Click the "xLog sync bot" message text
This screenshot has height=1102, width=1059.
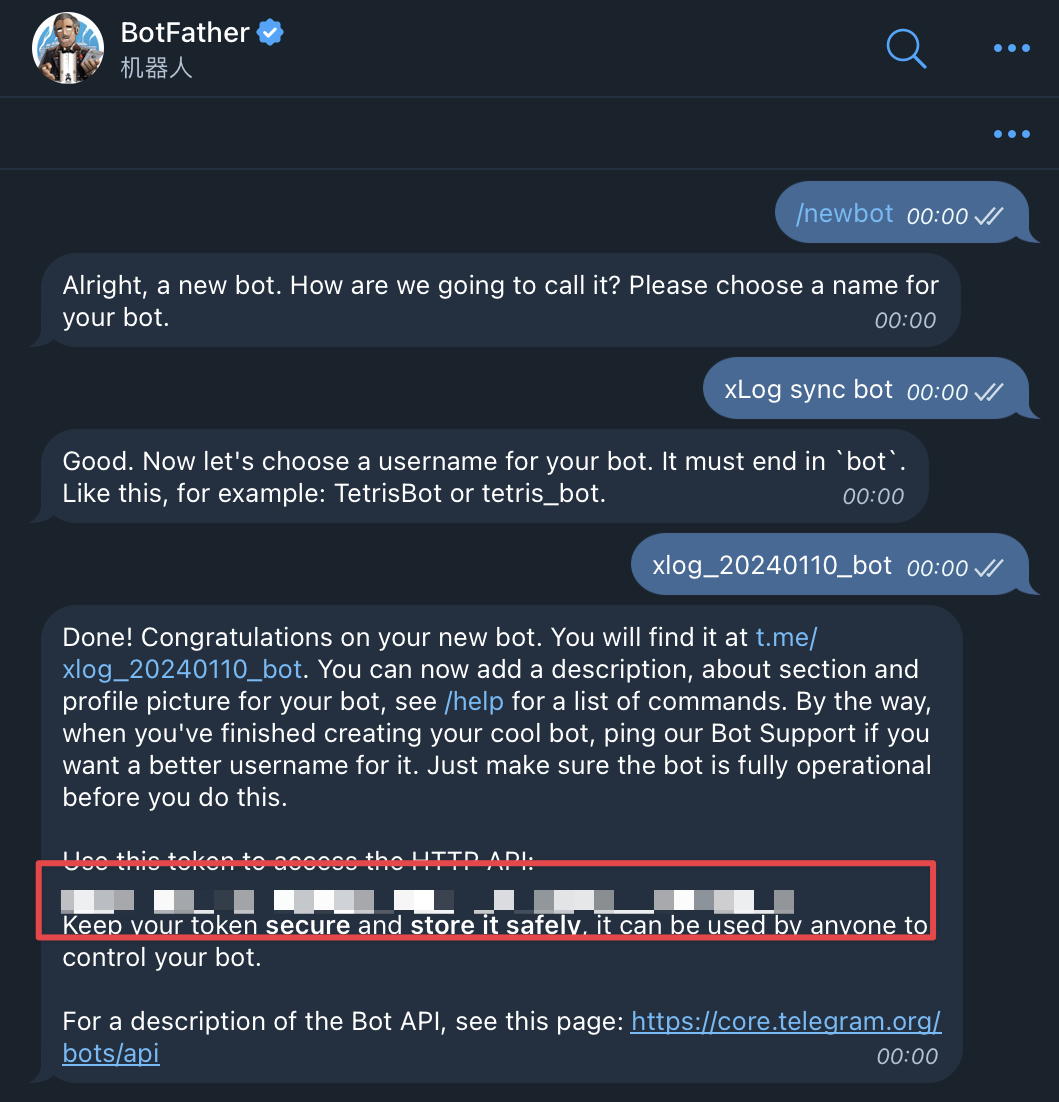click(808, 390)
